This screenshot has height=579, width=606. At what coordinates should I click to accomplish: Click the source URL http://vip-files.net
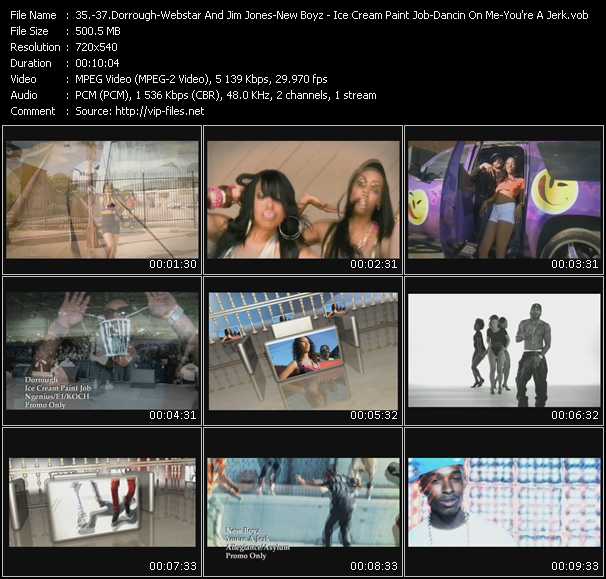[x=160, y=111]
